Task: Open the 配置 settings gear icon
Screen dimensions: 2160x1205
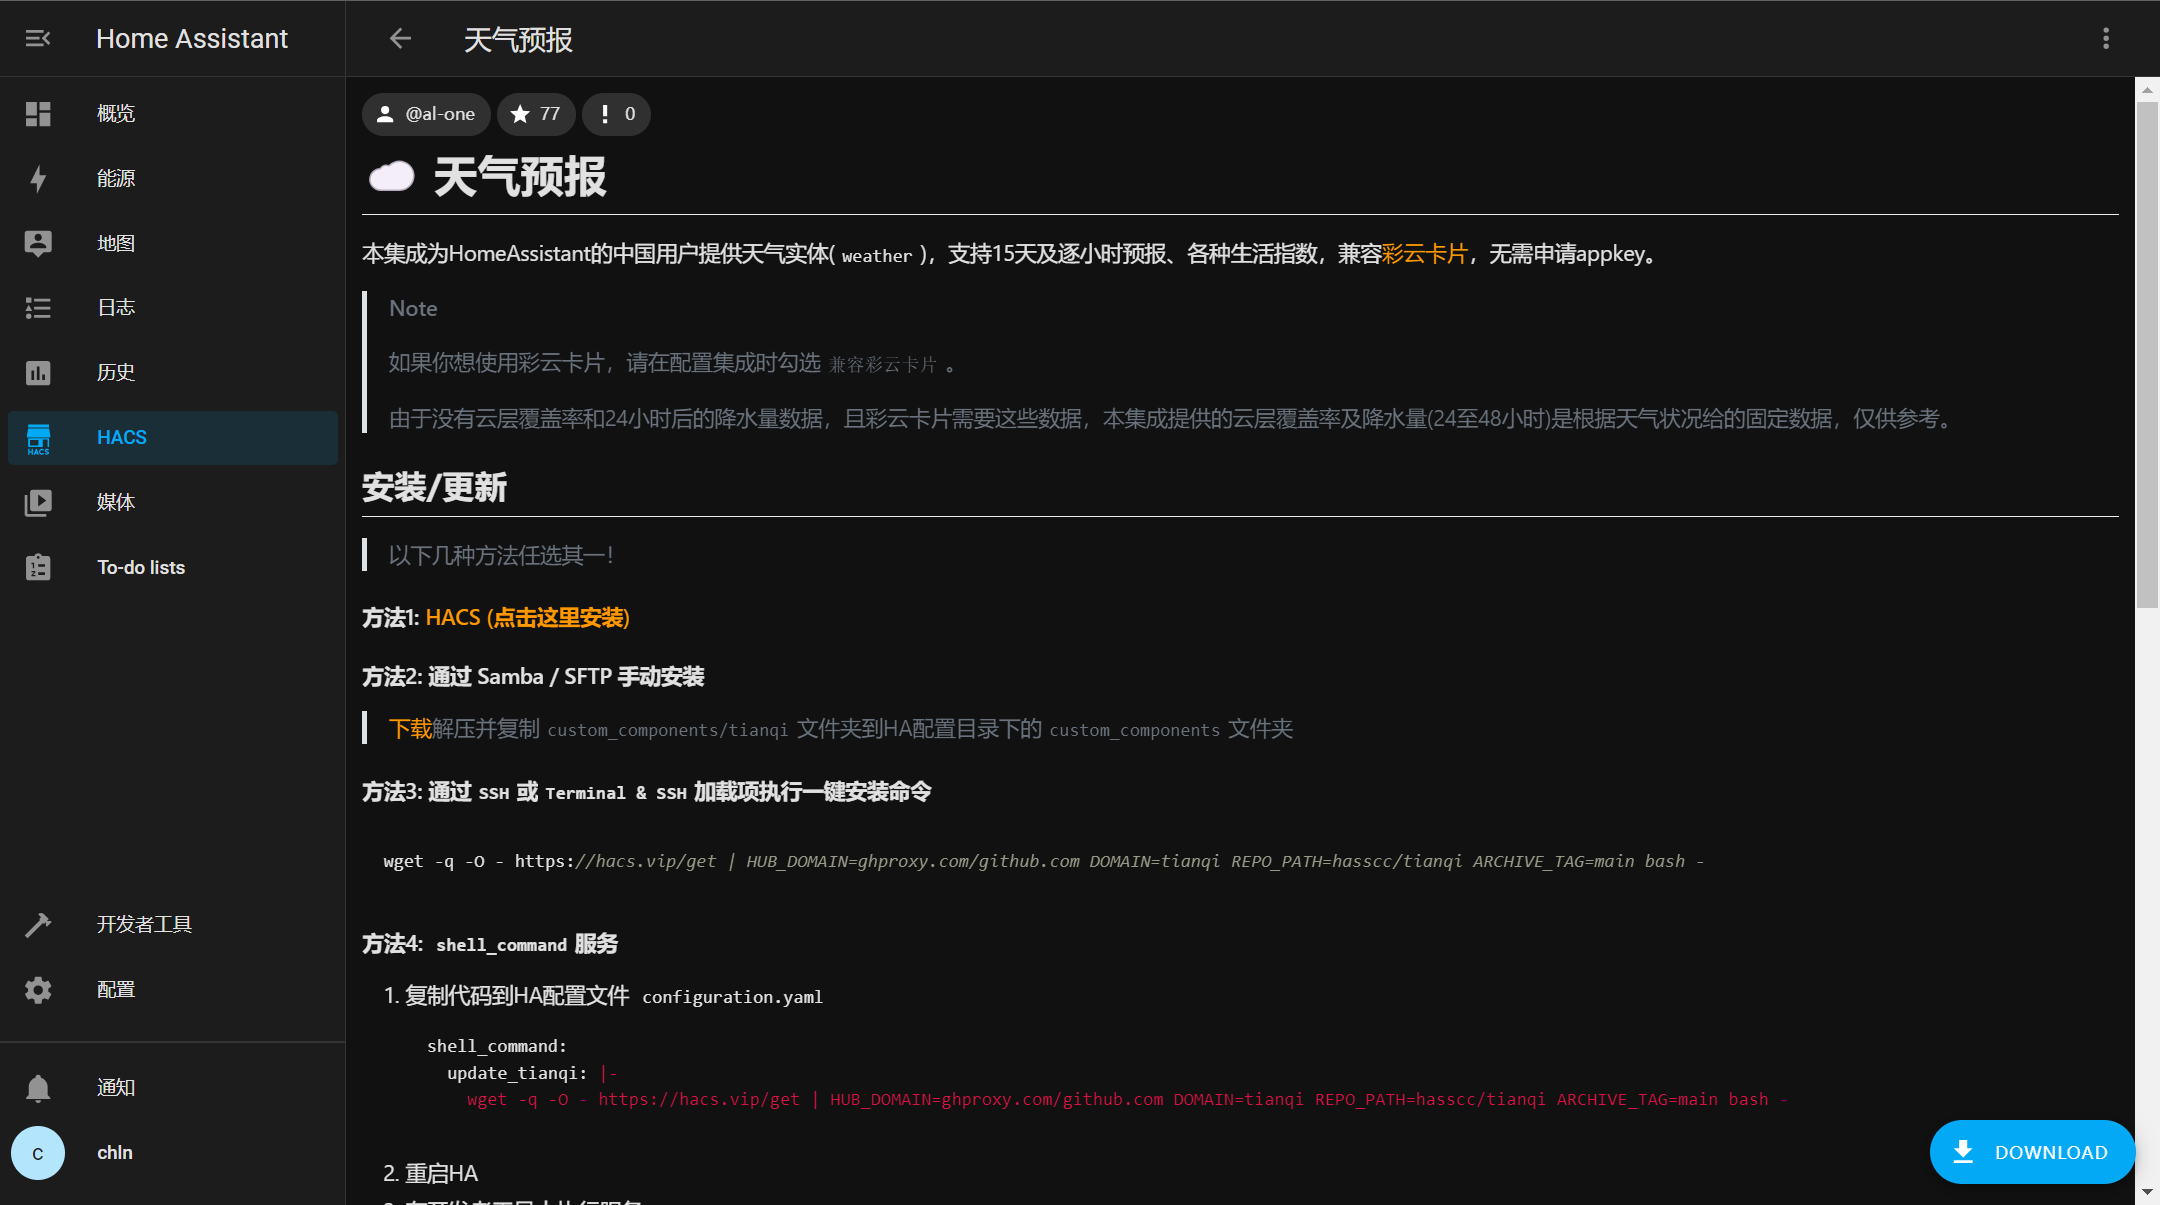Action: [38, 990]
